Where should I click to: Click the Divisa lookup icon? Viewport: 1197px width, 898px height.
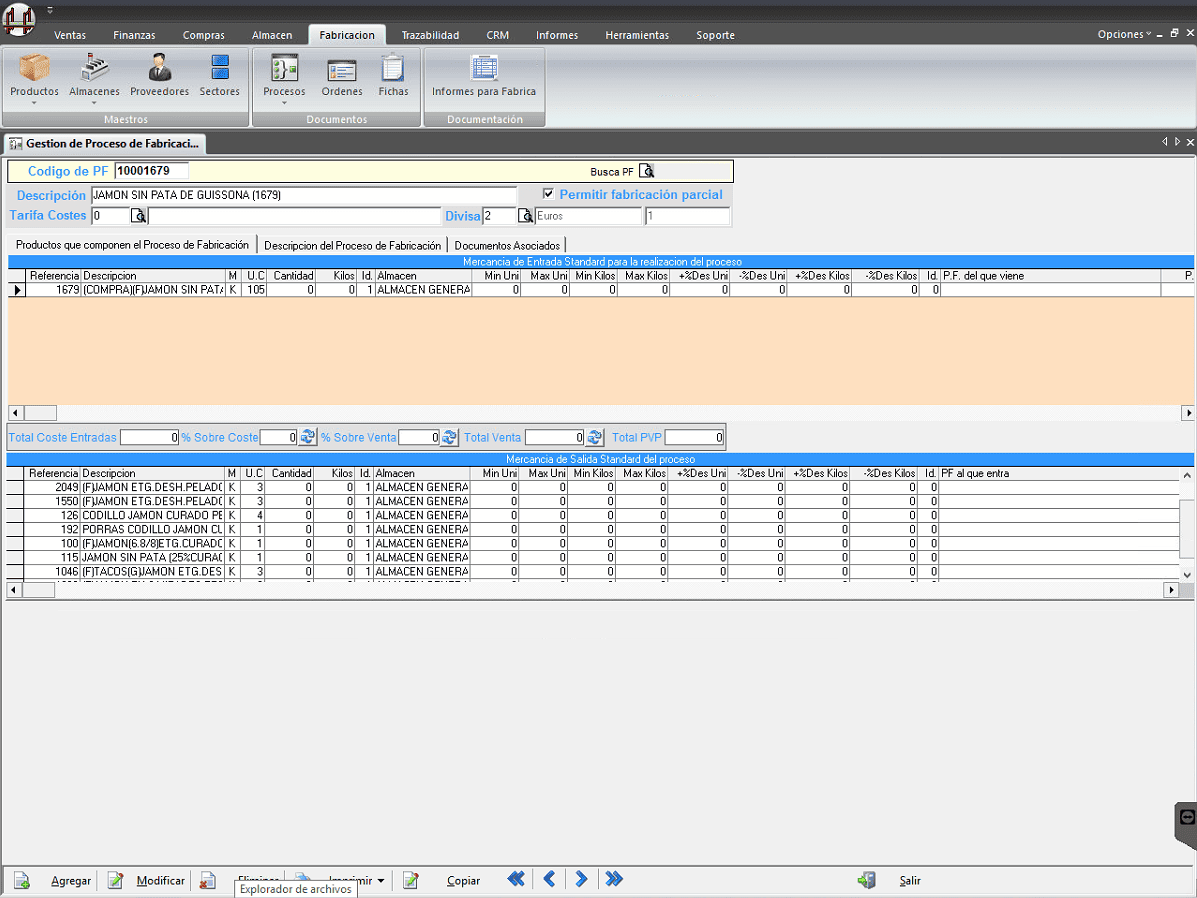coord(525,216)
